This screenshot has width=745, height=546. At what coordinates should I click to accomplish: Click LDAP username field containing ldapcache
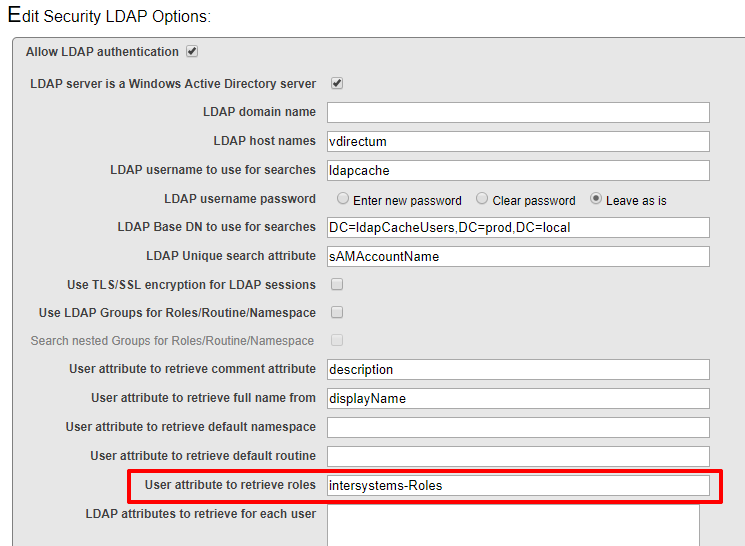click(518, 171)
